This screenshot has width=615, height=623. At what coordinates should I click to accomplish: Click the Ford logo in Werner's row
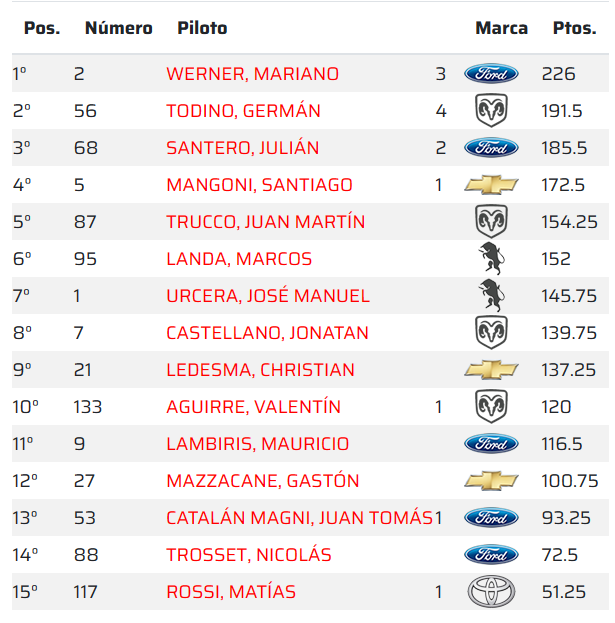[491, 74]
